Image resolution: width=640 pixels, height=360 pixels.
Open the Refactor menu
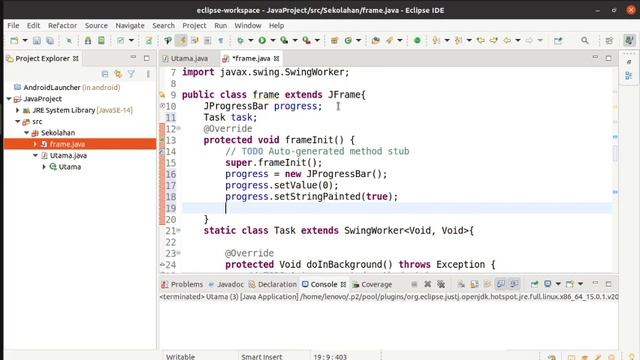pos(62,25)
